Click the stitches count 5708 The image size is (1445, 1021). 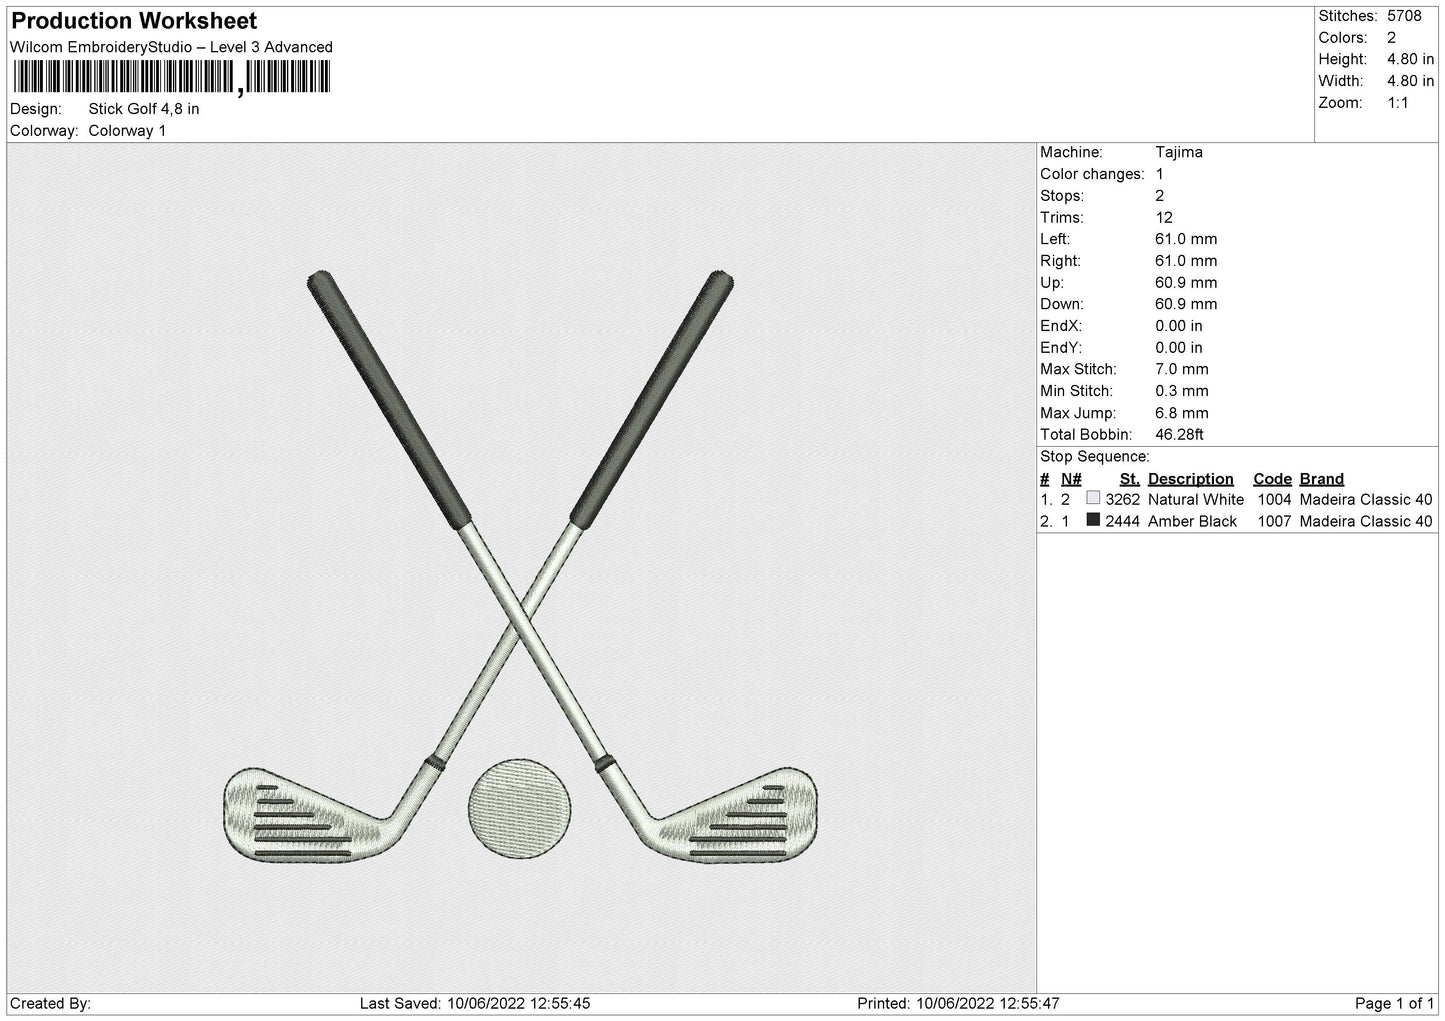pyautogui.click(x=1404, y=16)
